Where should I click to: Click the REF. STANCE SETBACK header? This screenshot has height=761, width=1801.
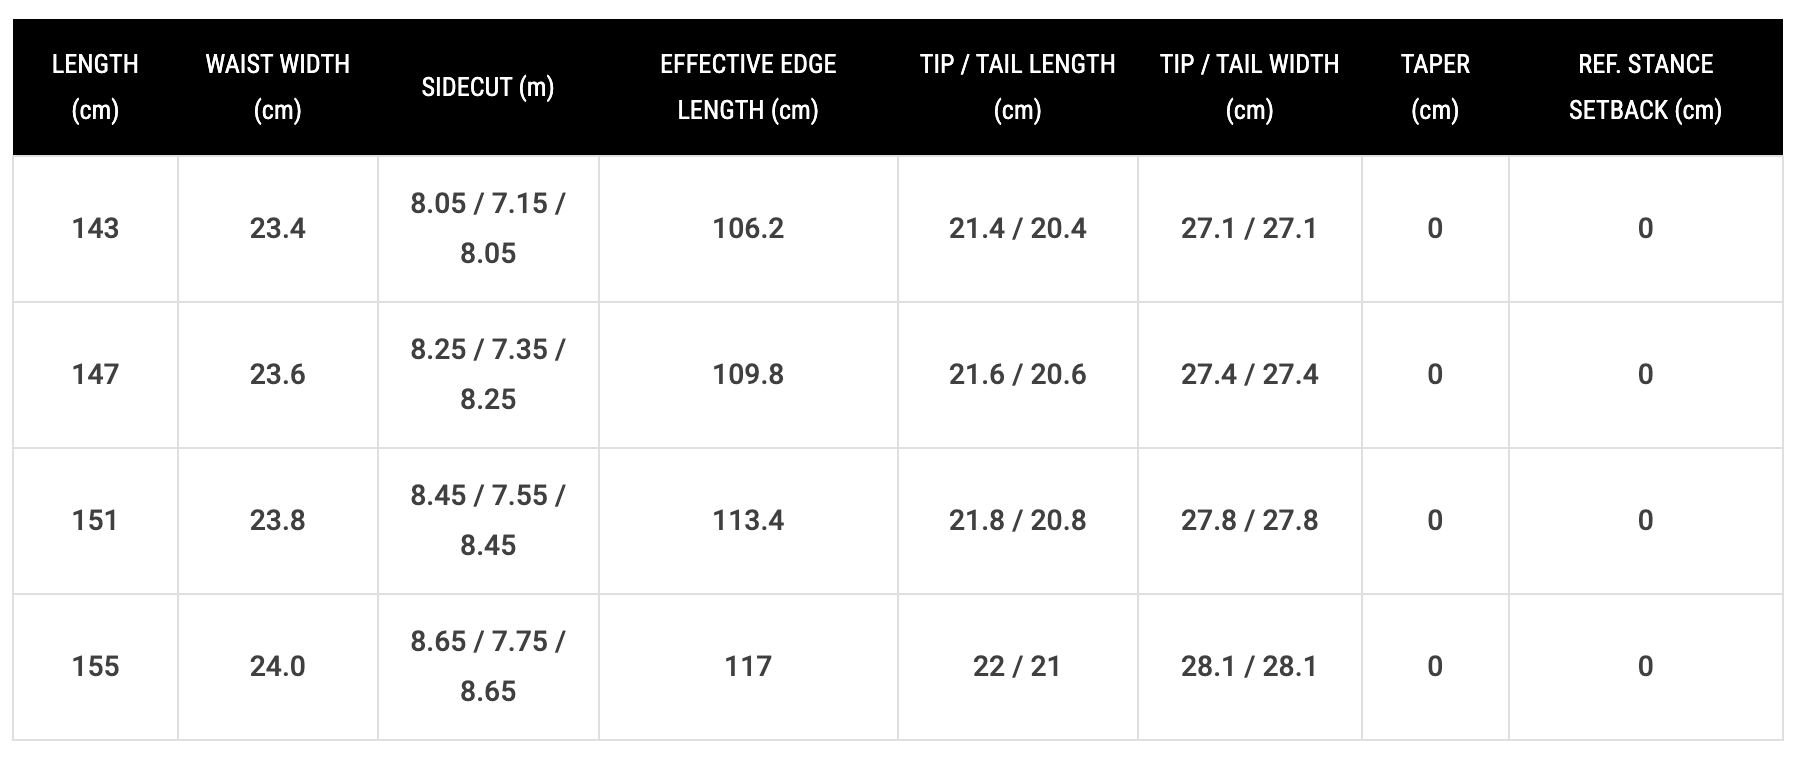(1646, 87)
